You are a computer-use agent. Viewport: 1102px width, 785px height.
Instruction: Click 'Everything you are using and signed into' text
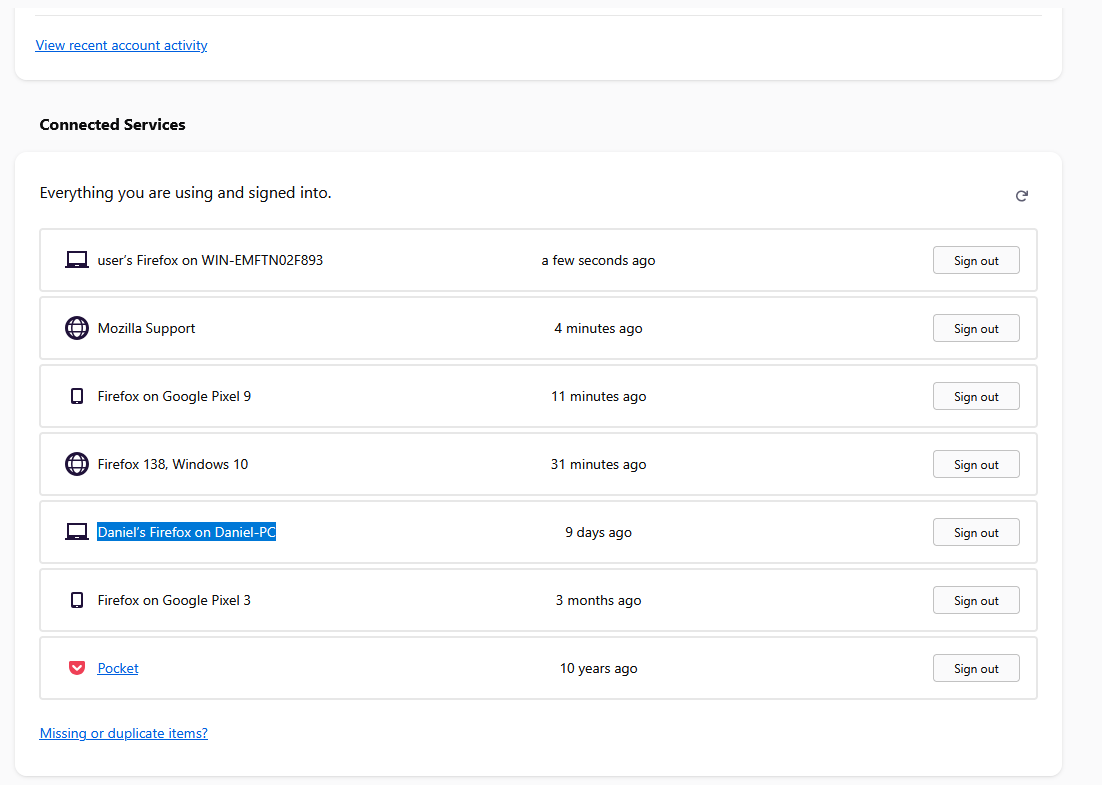186,193
